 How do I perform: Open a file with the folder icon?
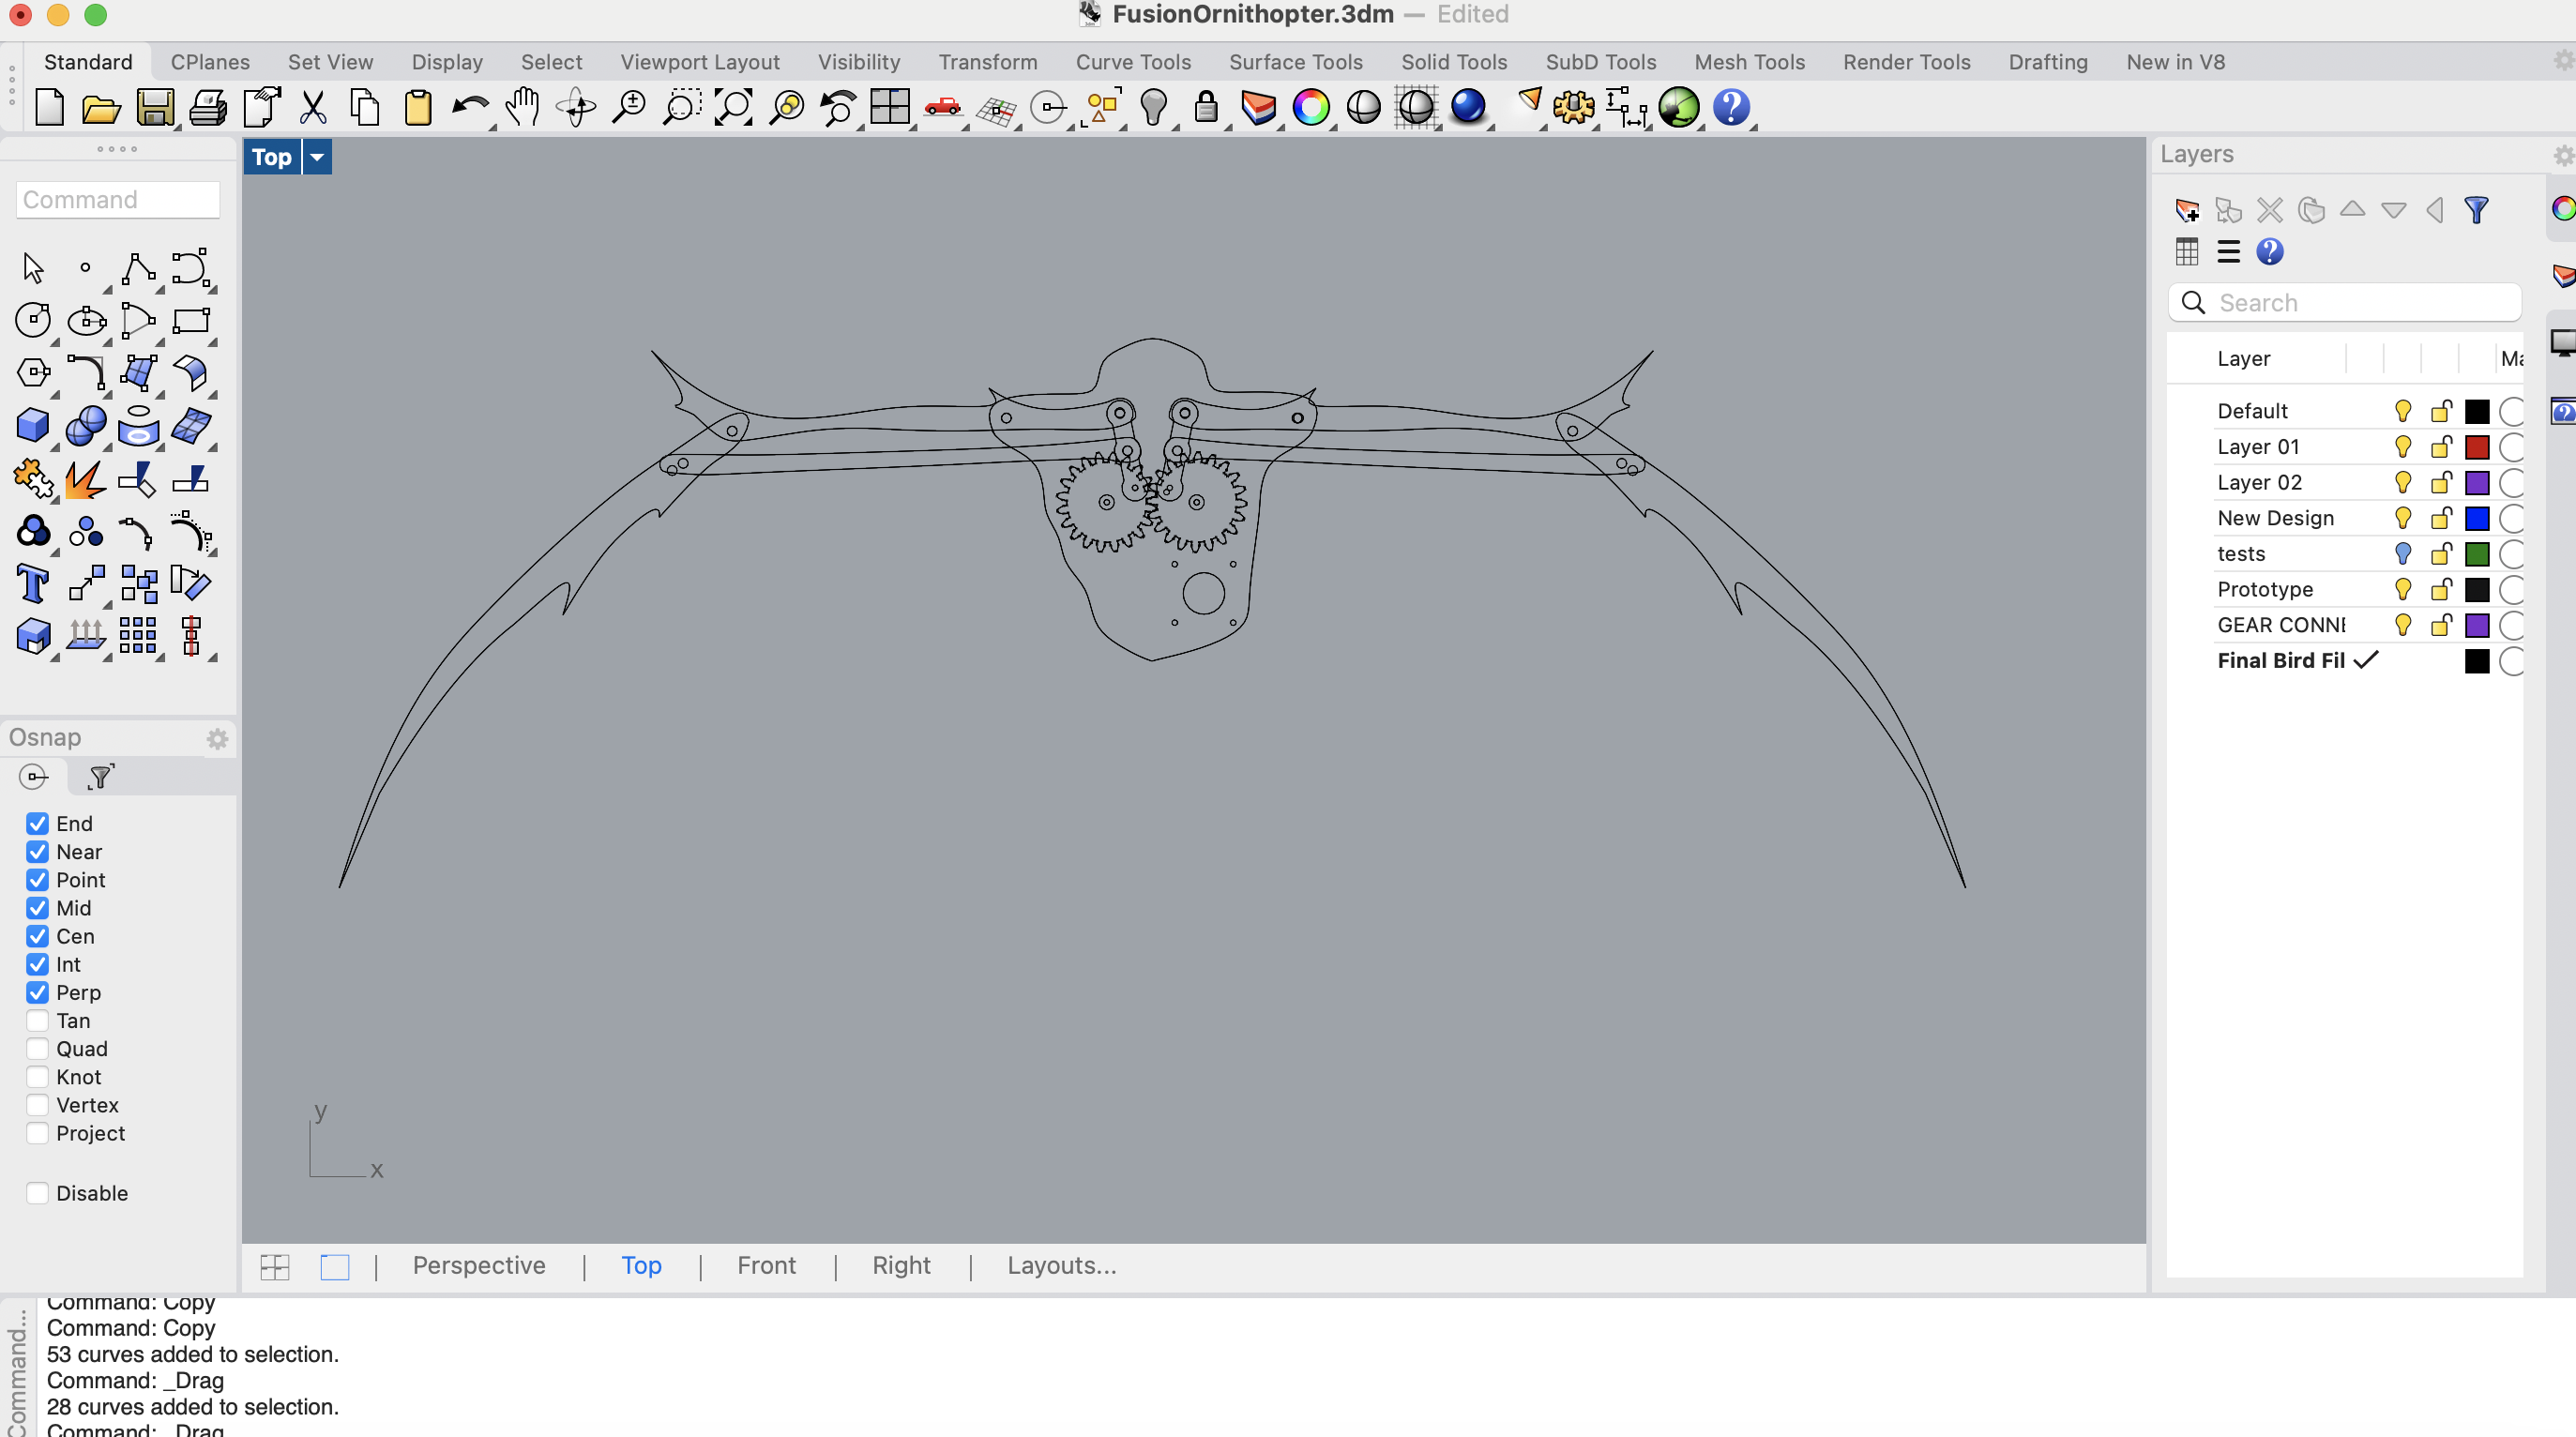101,107
